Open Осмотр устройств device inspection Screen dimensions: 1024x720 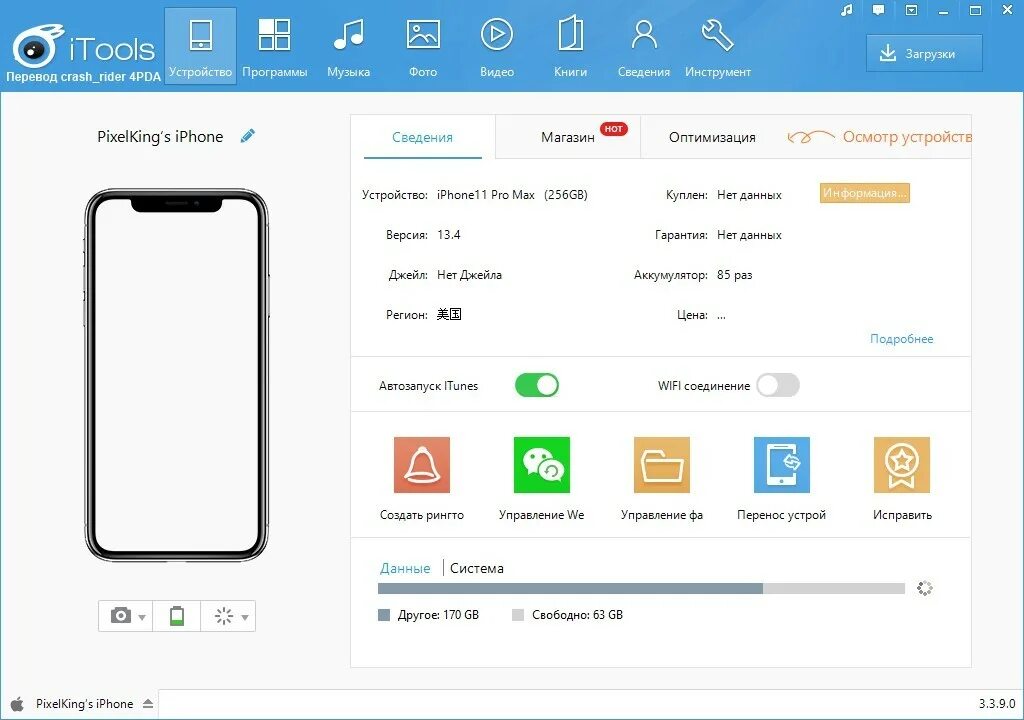point(879,137)
